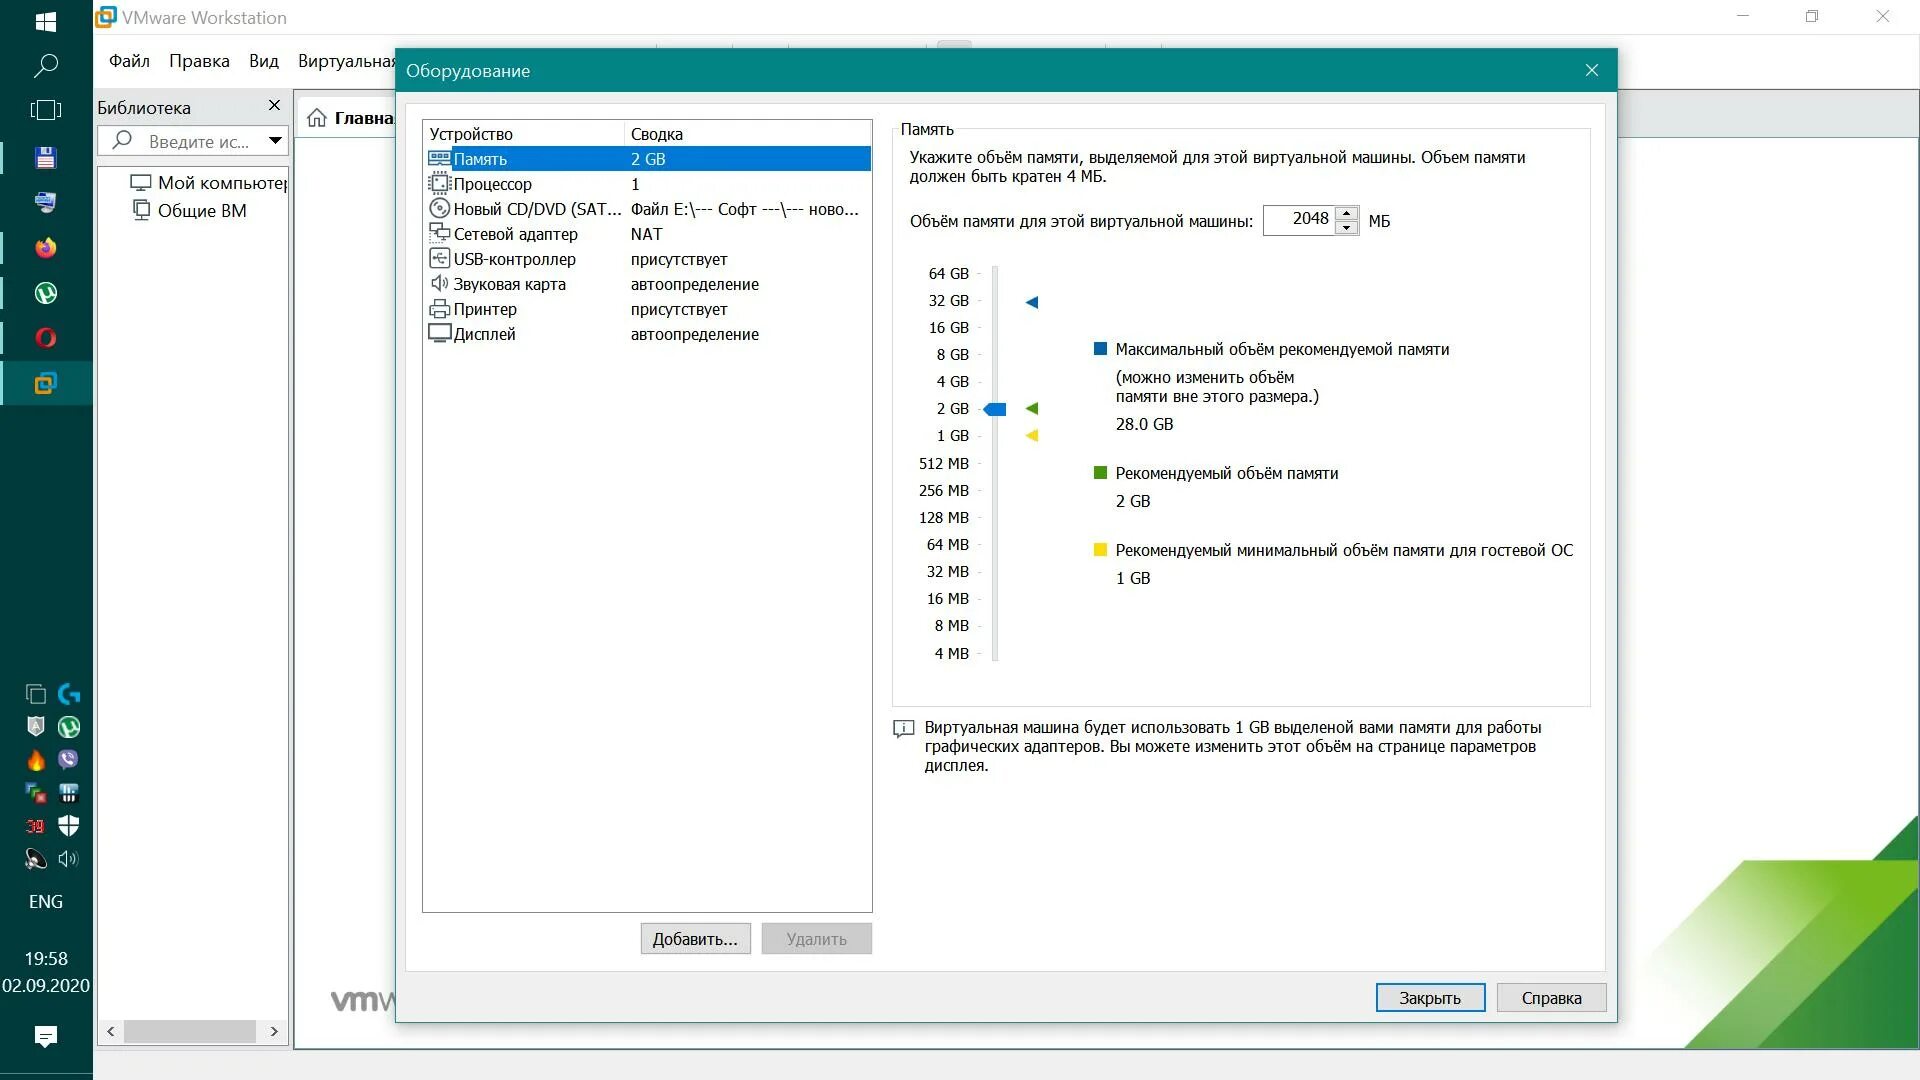Click the blue maximum memory marker
The width and height of the screenshot is (1920, 1080).
(1032, 302)
